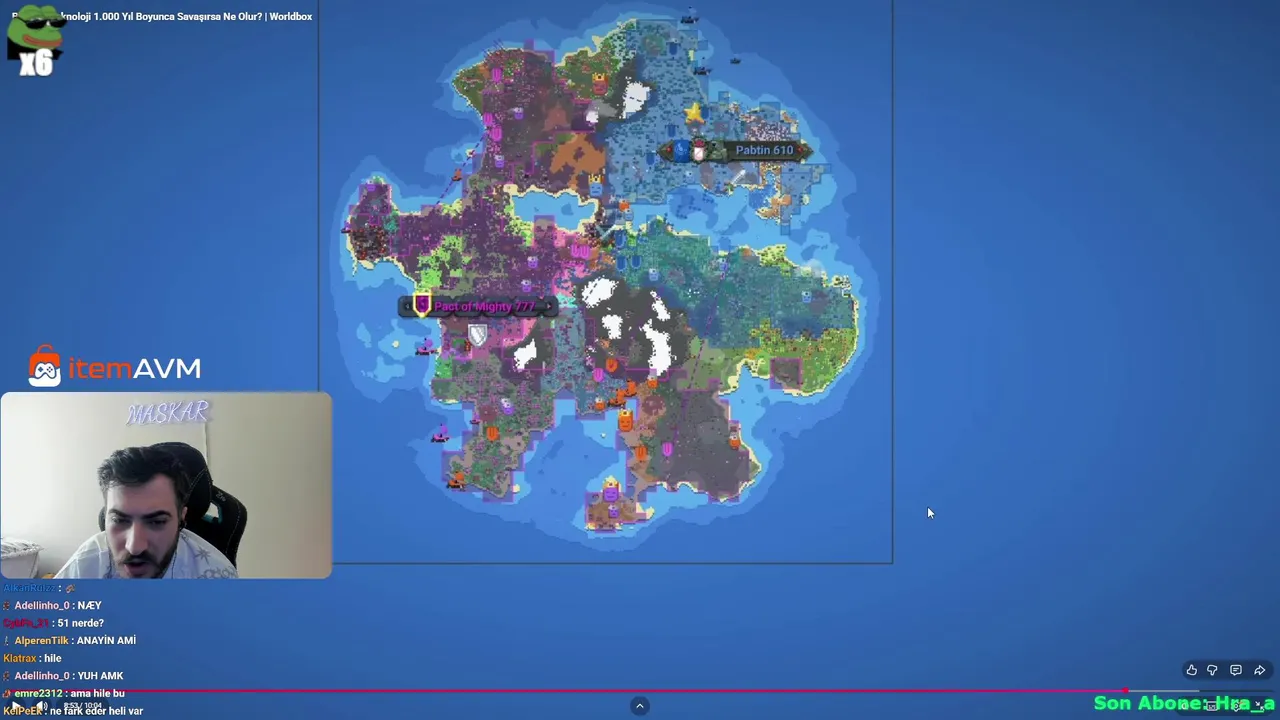Click chat message 'Adellinho_0 : NÆY'
Image resolution: width=1280 pixels, height=720 pixels.
click(x=53, y=606)
